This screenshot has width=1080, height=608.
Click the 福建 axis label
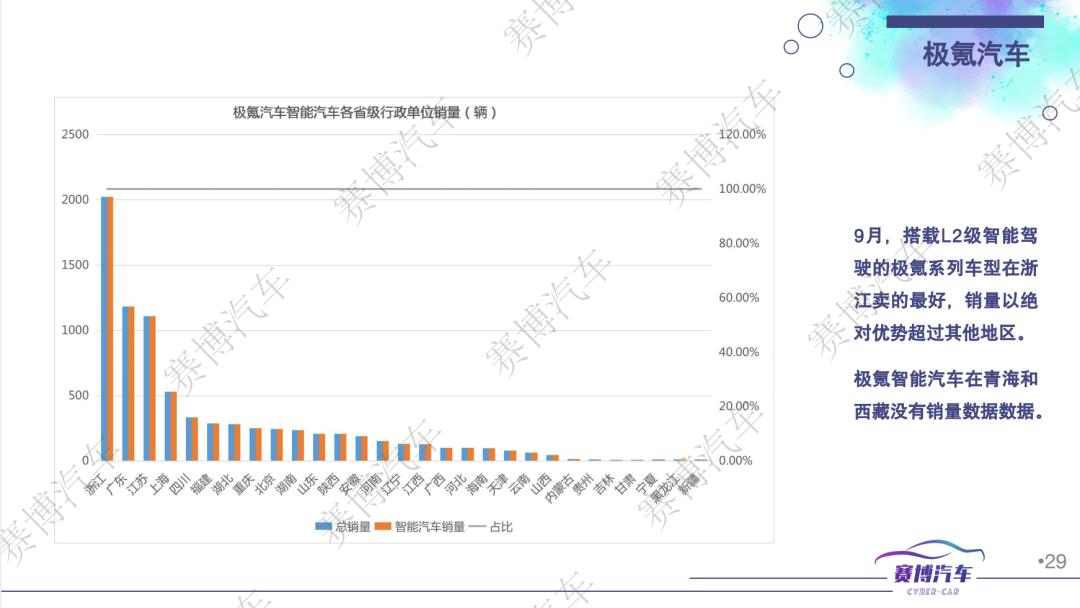pos(202,483)
